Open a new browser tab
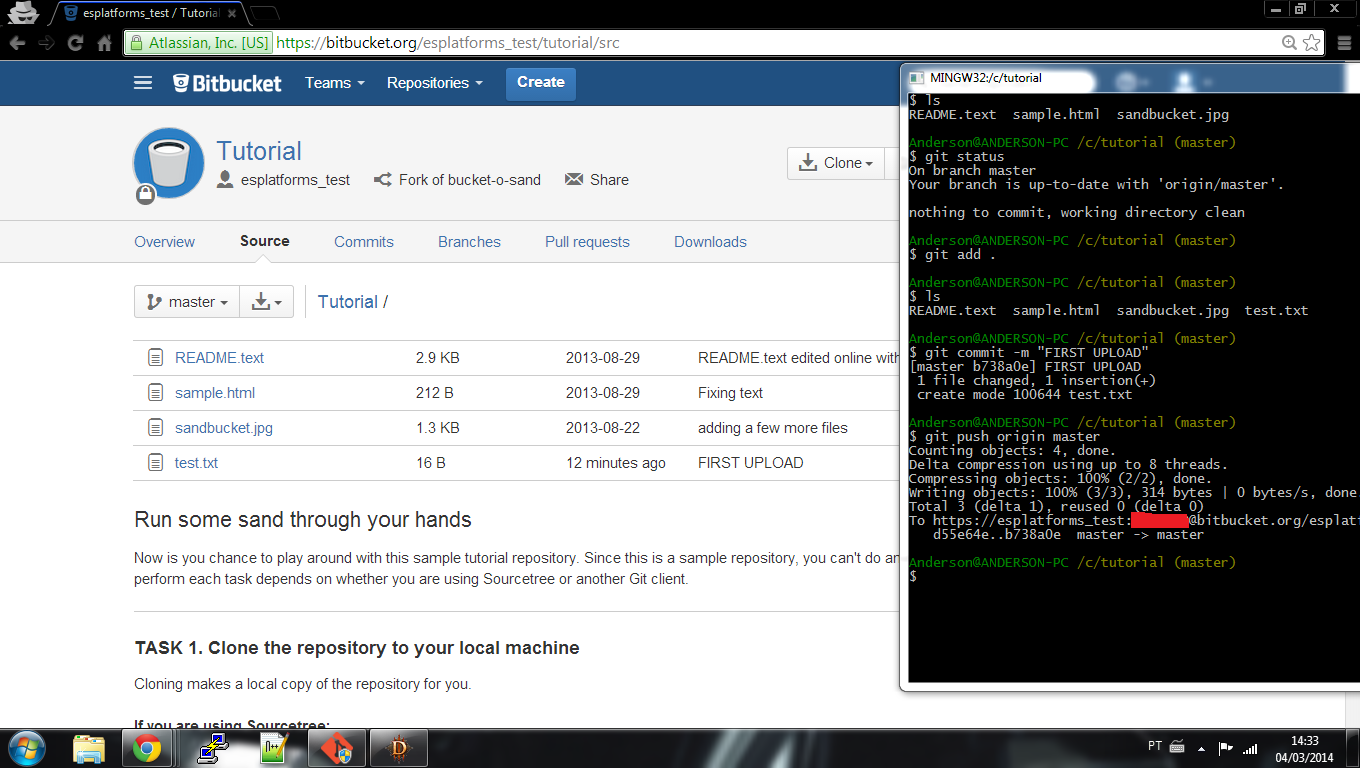Viewport: 1360px width, 768px height. 264,13
